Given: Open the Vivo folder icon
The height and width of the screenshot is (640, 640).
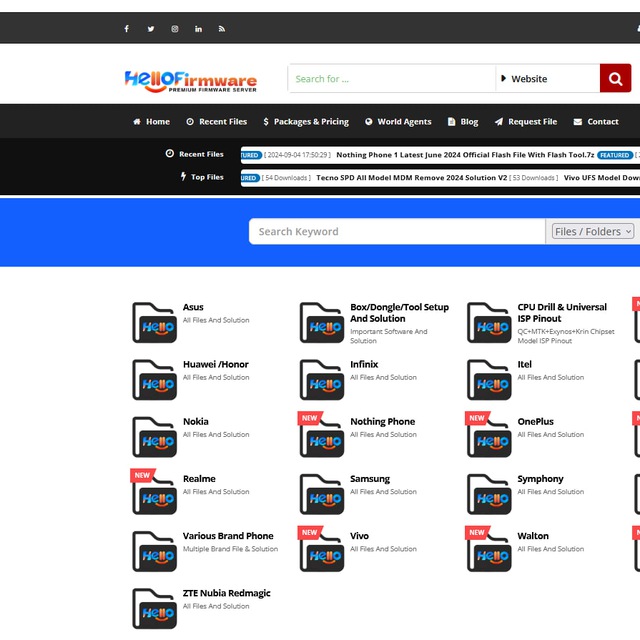Looking at the screenshot, I should point(322,551).
